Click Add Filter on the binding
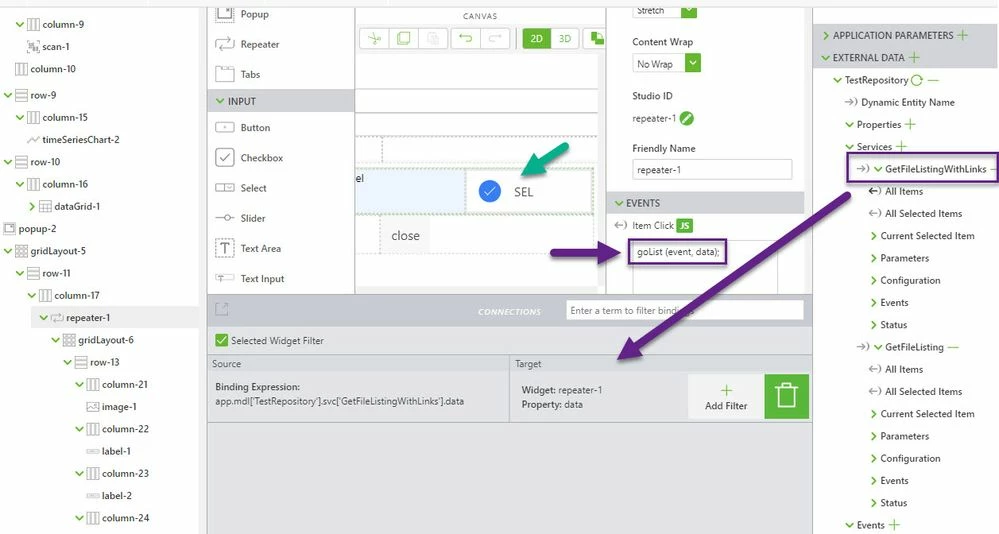999x534 pixels. tap(726, 397)
